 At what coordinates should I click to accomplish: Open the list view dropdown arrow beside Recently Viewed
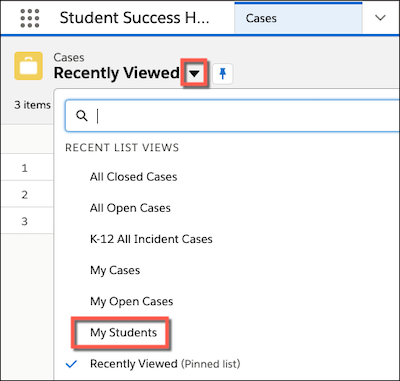[194, 73]
